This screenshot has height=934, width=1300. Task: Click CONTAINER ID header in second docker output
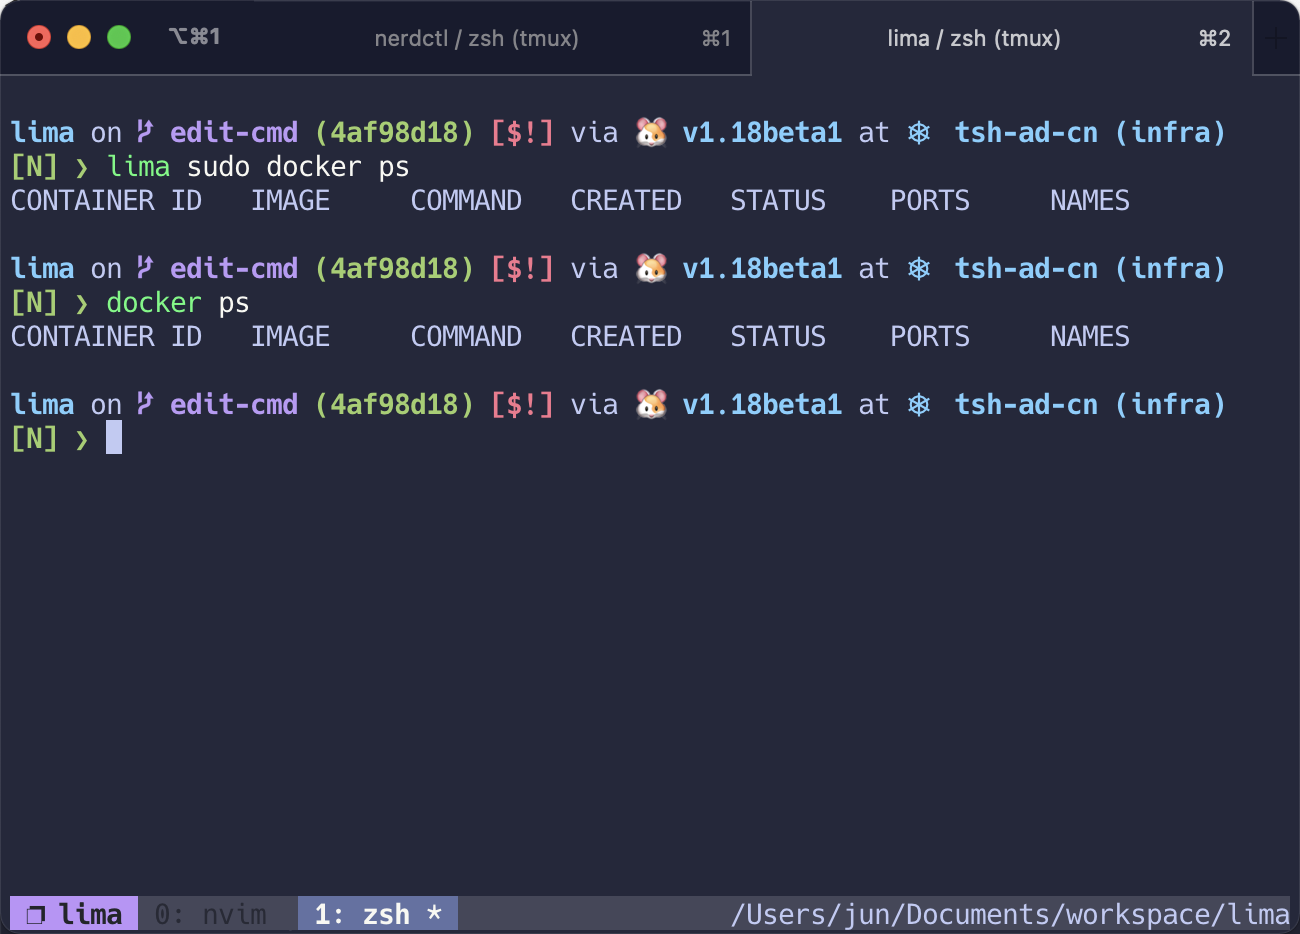[106, 336]
